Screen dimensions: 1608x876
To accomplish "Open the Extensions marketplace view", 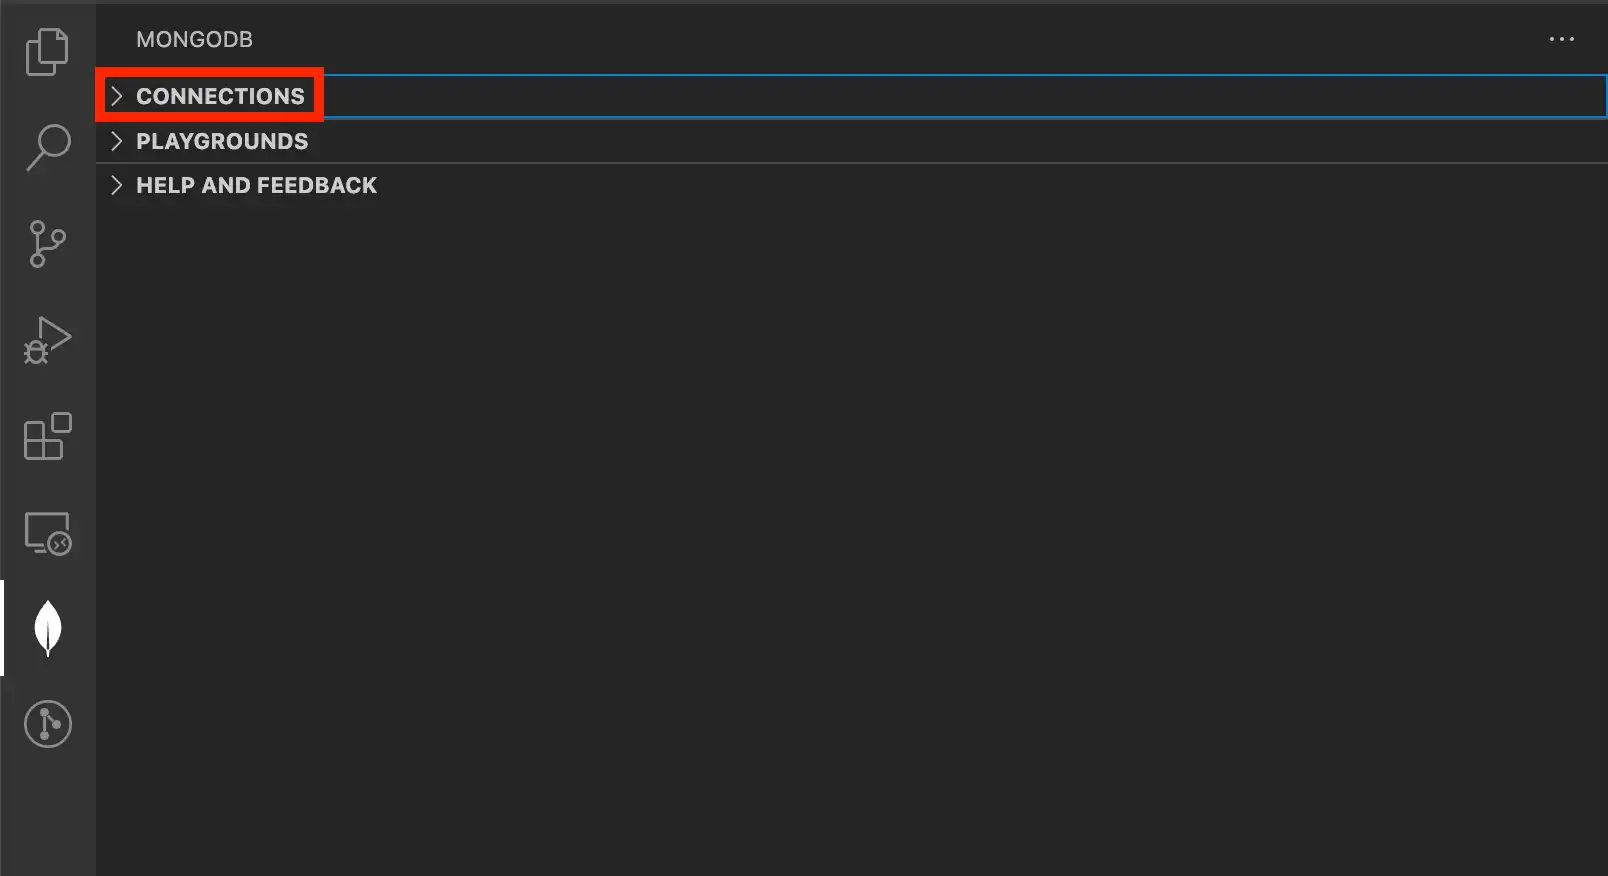I will [x=47, y=436].
